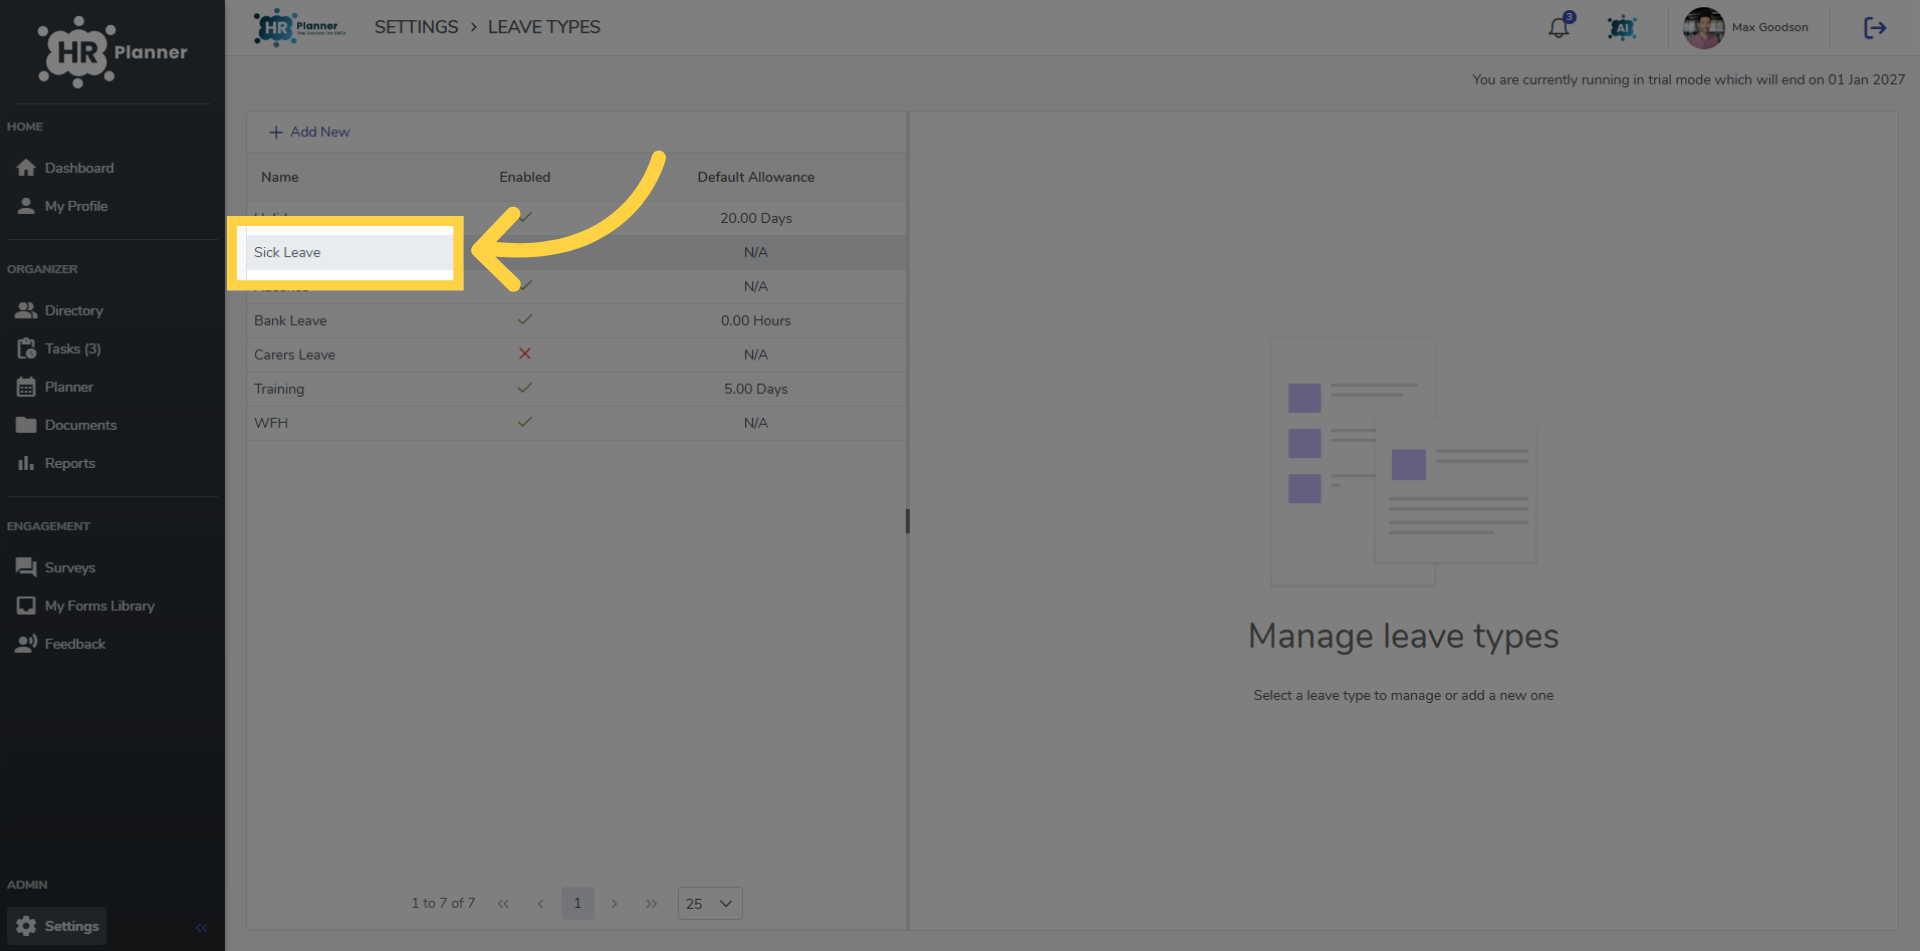Click the Planner calendar icon in the sidebar
The image size is (1920, 951).
(x=26, y=387)
